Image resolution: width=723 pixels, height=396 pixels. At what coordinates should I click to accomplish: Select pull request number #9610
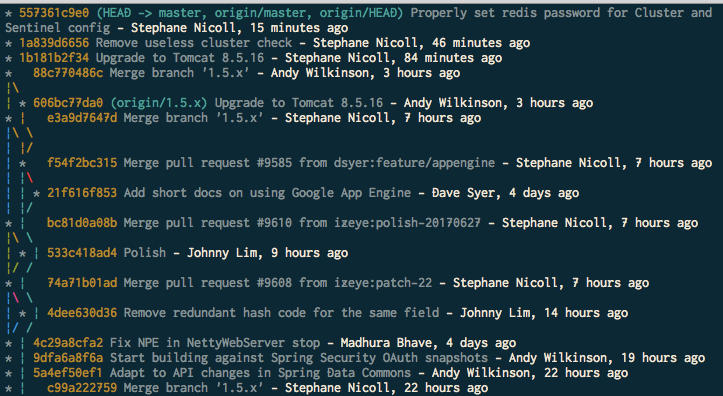(274, 223)
